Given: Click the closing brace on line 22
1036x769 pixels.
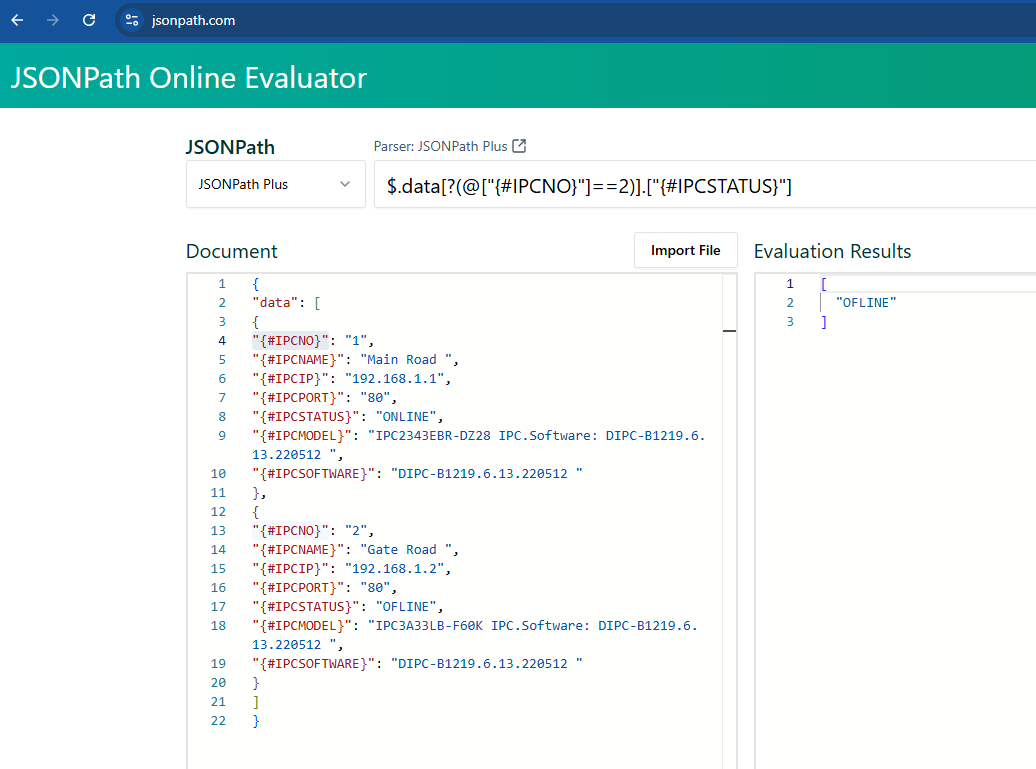Looking at the screenshot, I should (x=256, y=721).
